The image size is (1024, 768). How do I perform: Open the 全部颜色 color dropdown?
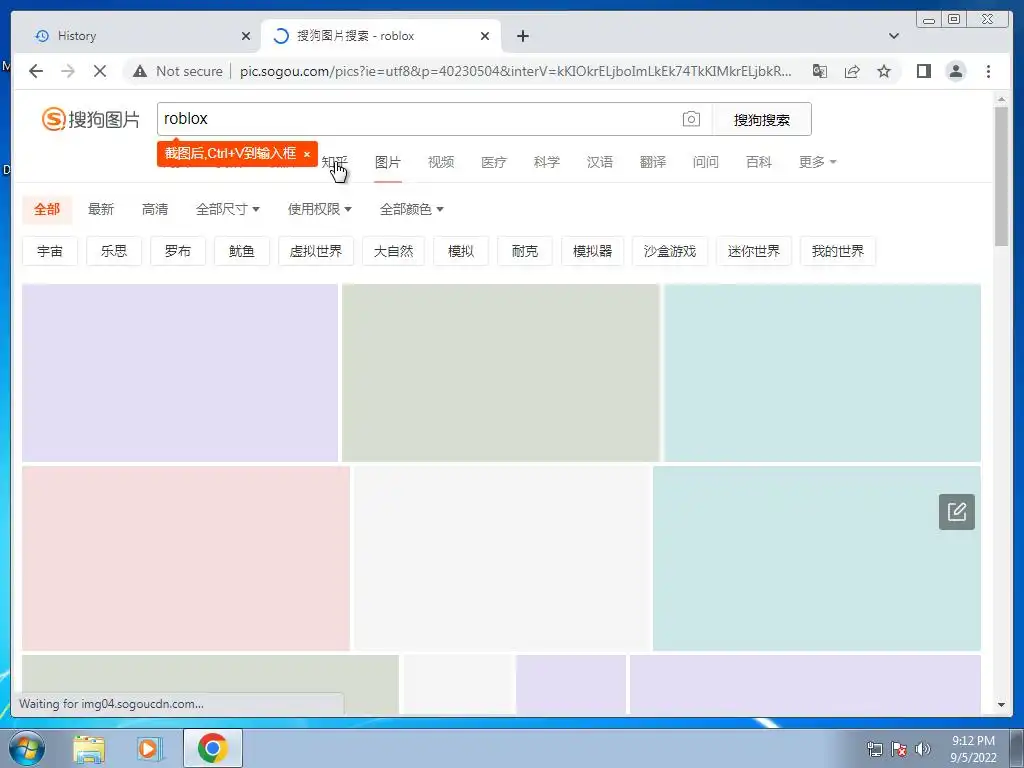(x=411, y=209)
